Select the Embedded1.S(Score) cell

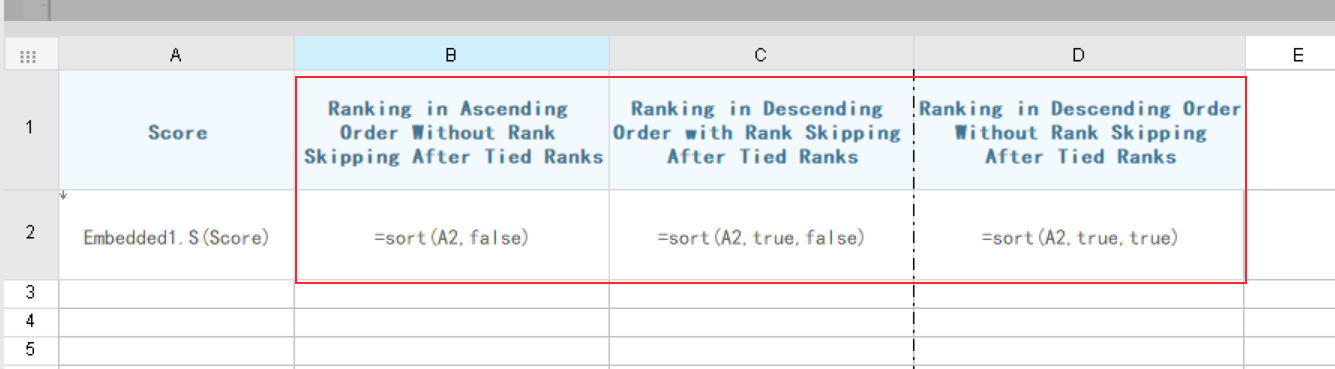(x=176, y=235)
